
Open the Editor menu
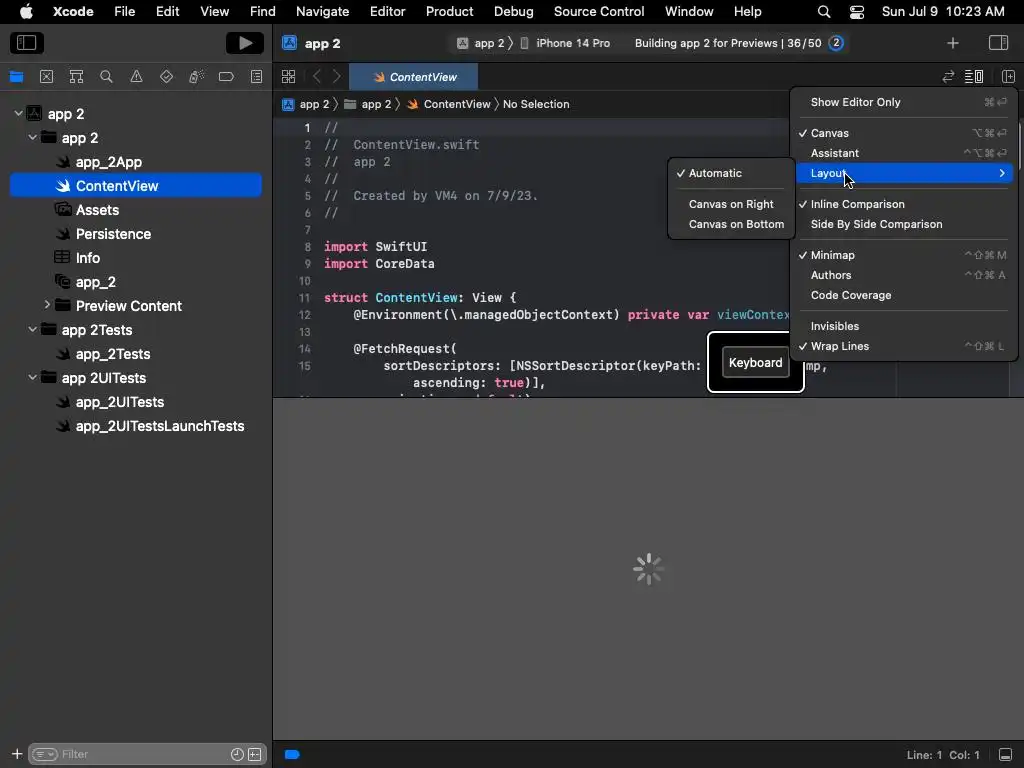387,12
